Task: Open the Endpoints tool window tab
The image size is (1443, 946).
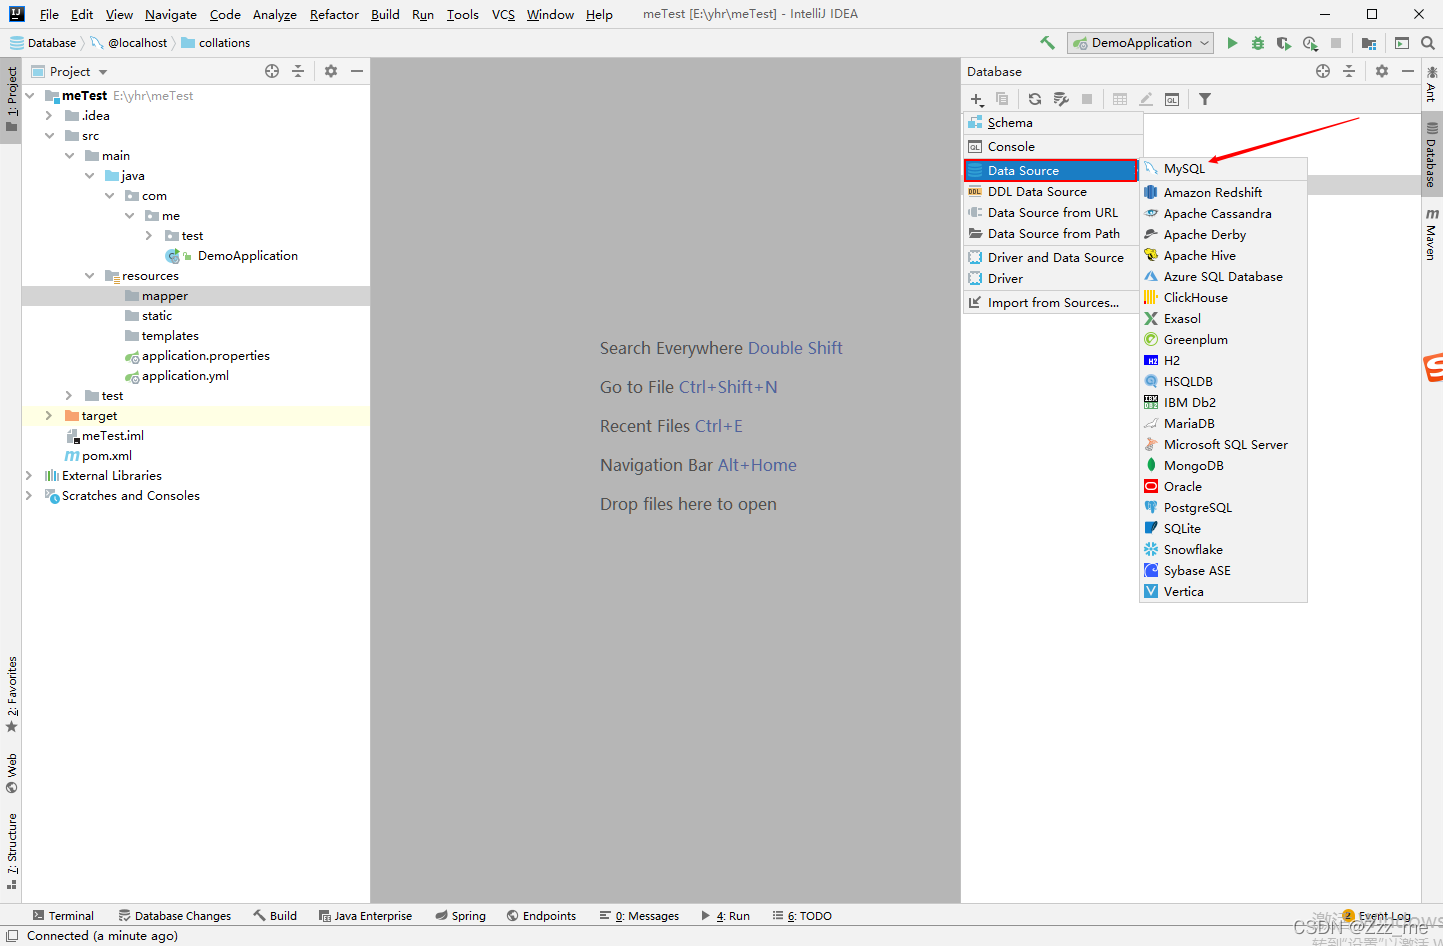Action: (541, 915)
